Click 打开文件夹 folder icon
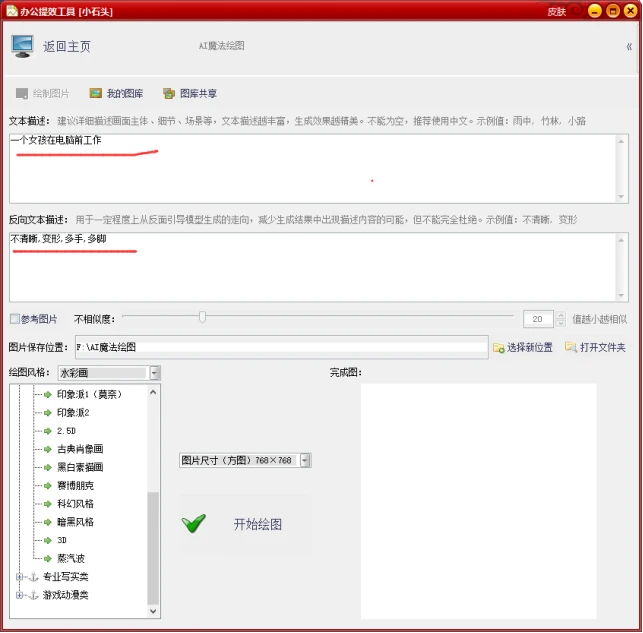 pos(571,347)
